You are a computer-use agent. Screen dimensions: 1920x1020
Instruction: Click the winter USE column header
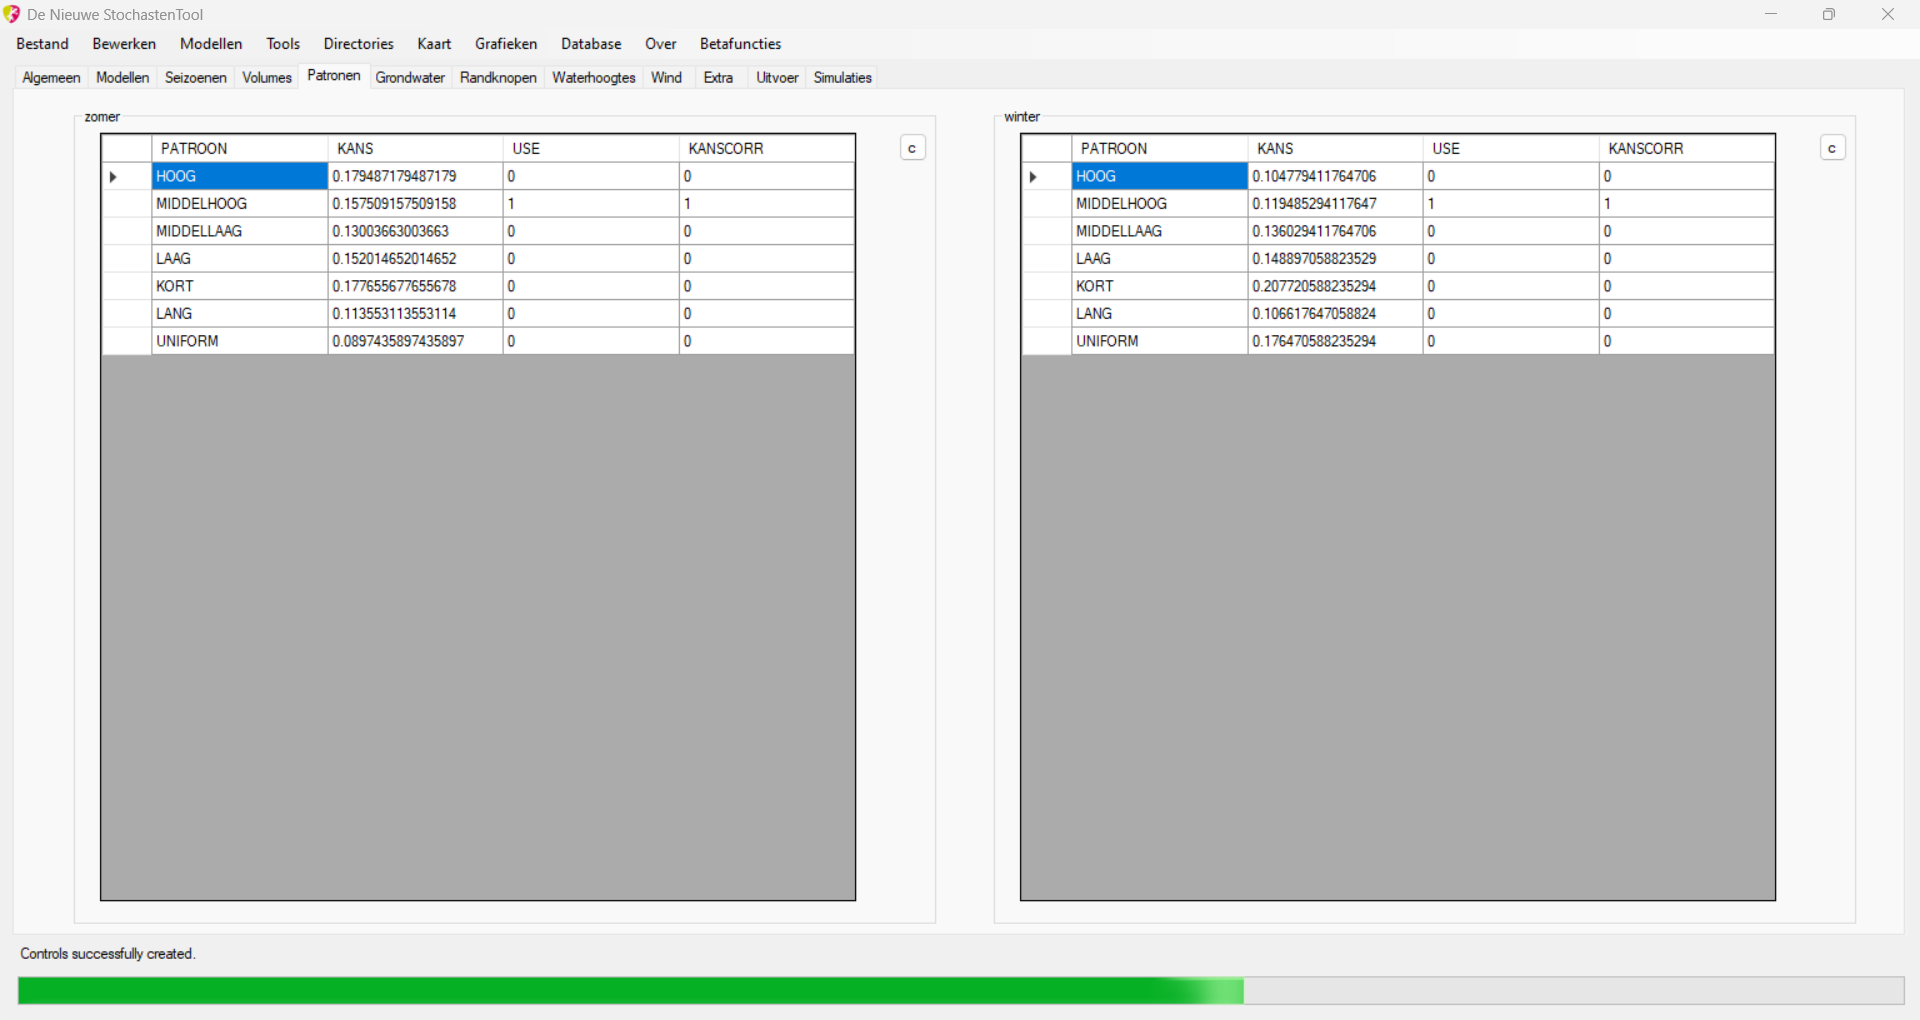click(x=1512, y=148)
